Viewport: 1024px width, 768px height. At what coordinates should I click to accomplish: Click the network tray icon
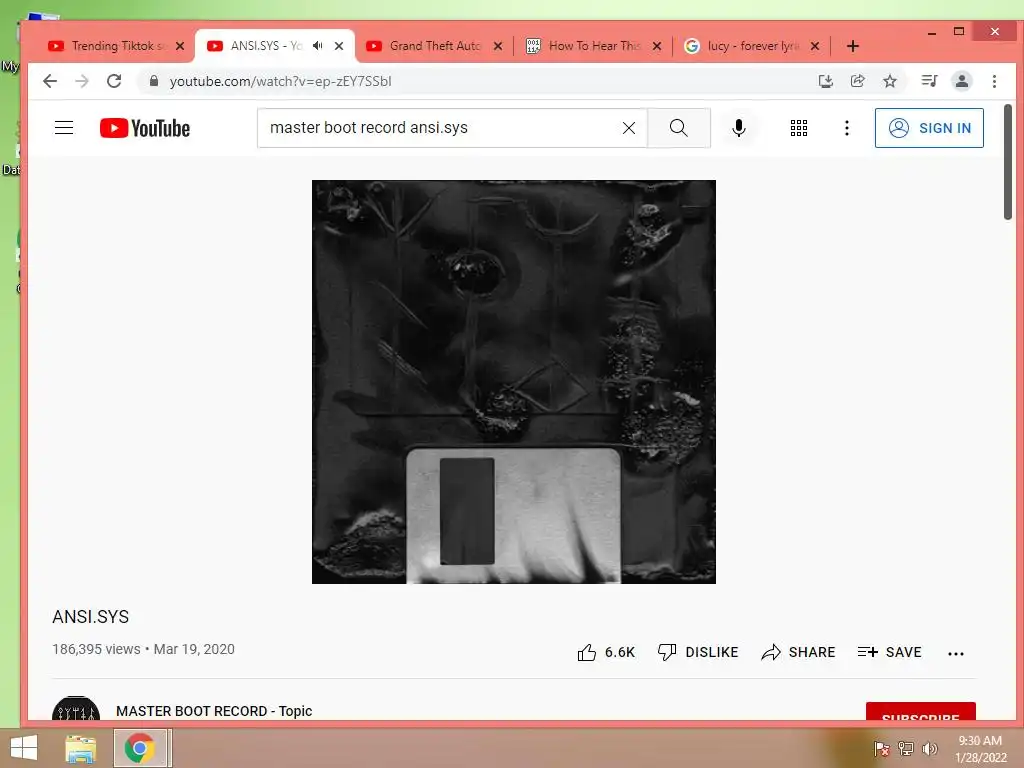pos(906,748)
